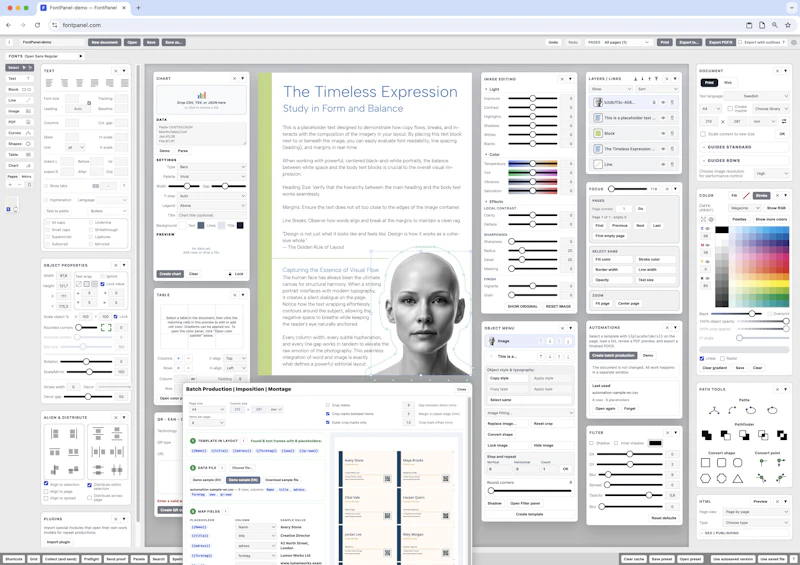This screenshot has height=565, width=800.
Task: Click the Reset image button
Action: (x=558, y=306)
